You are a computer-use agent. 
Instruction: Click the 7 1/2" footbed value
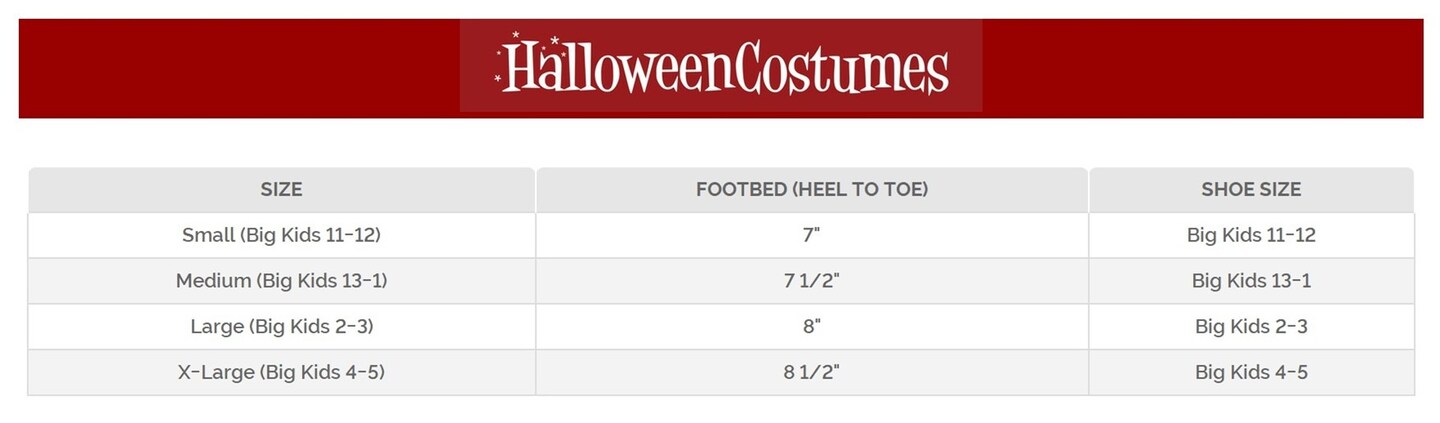812,281
